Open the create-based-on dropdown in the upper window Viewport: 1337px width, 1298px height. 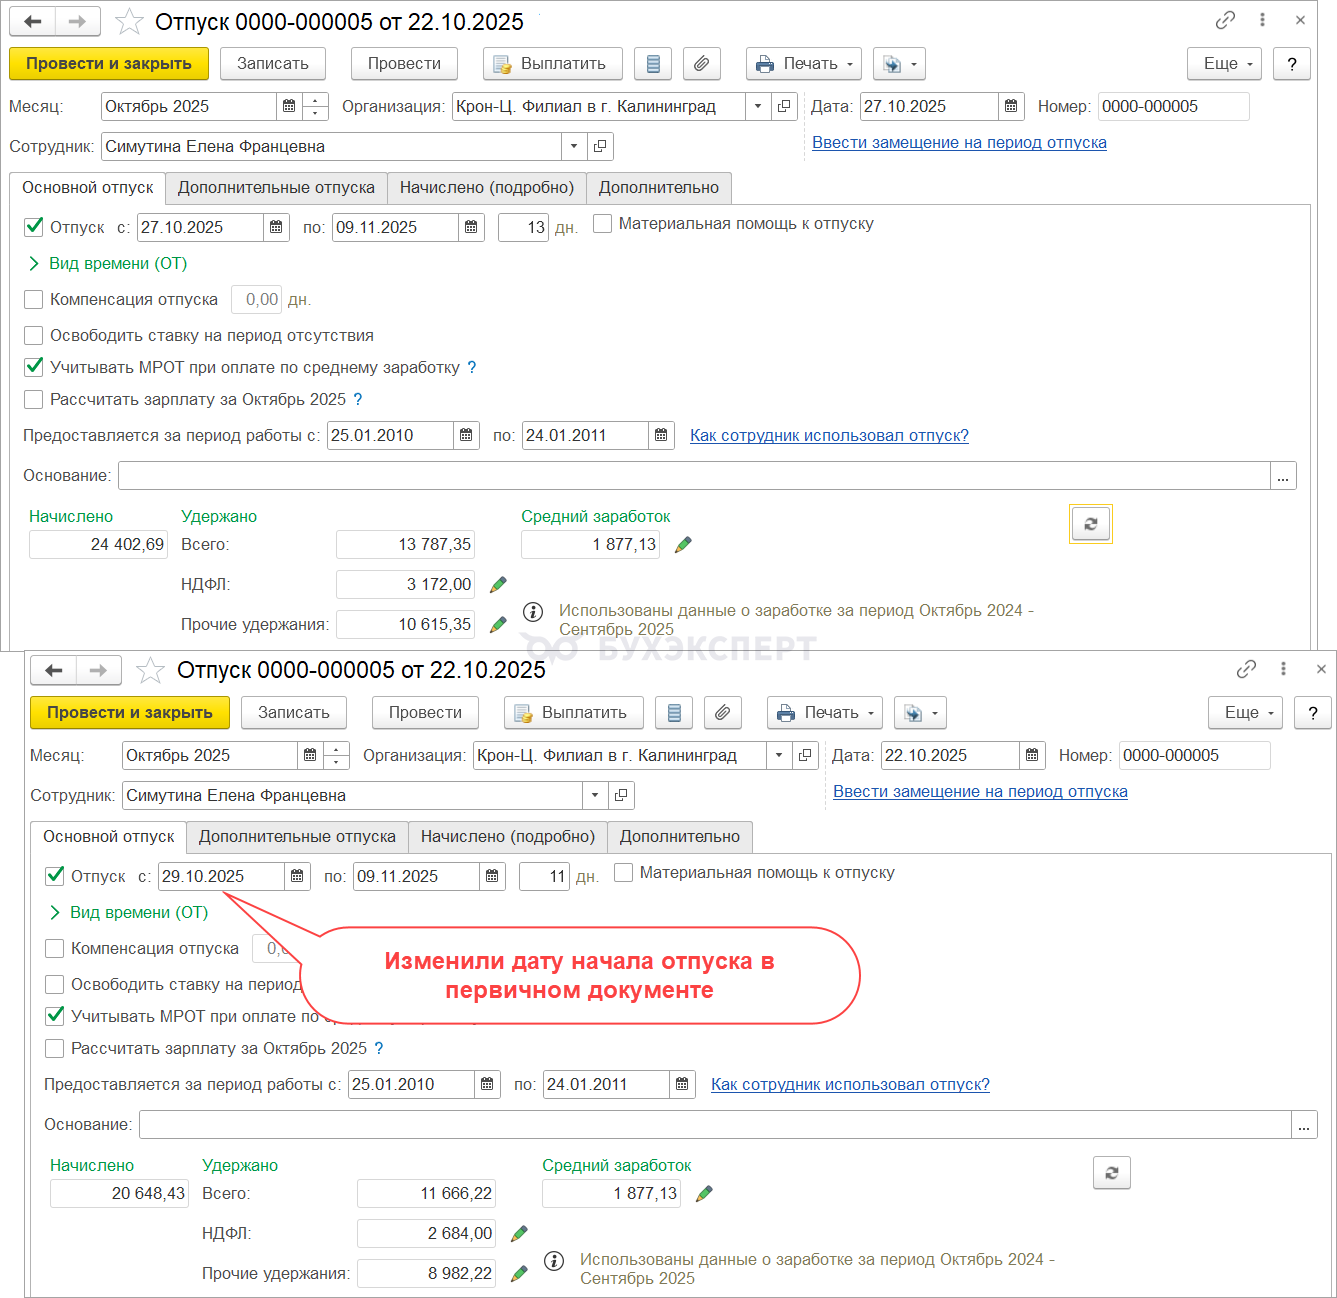pos(899,64)
